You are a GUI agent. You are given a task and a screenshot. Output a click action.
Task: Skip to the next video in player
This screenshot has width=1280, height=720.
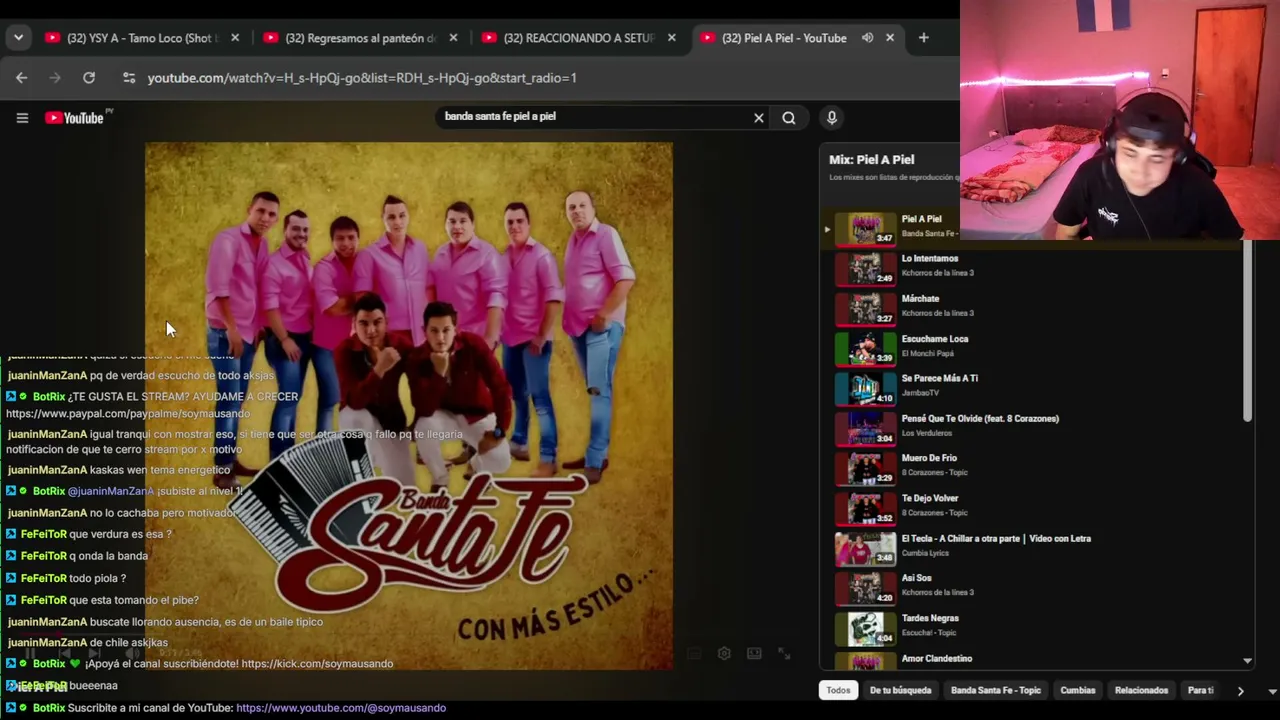95,654
